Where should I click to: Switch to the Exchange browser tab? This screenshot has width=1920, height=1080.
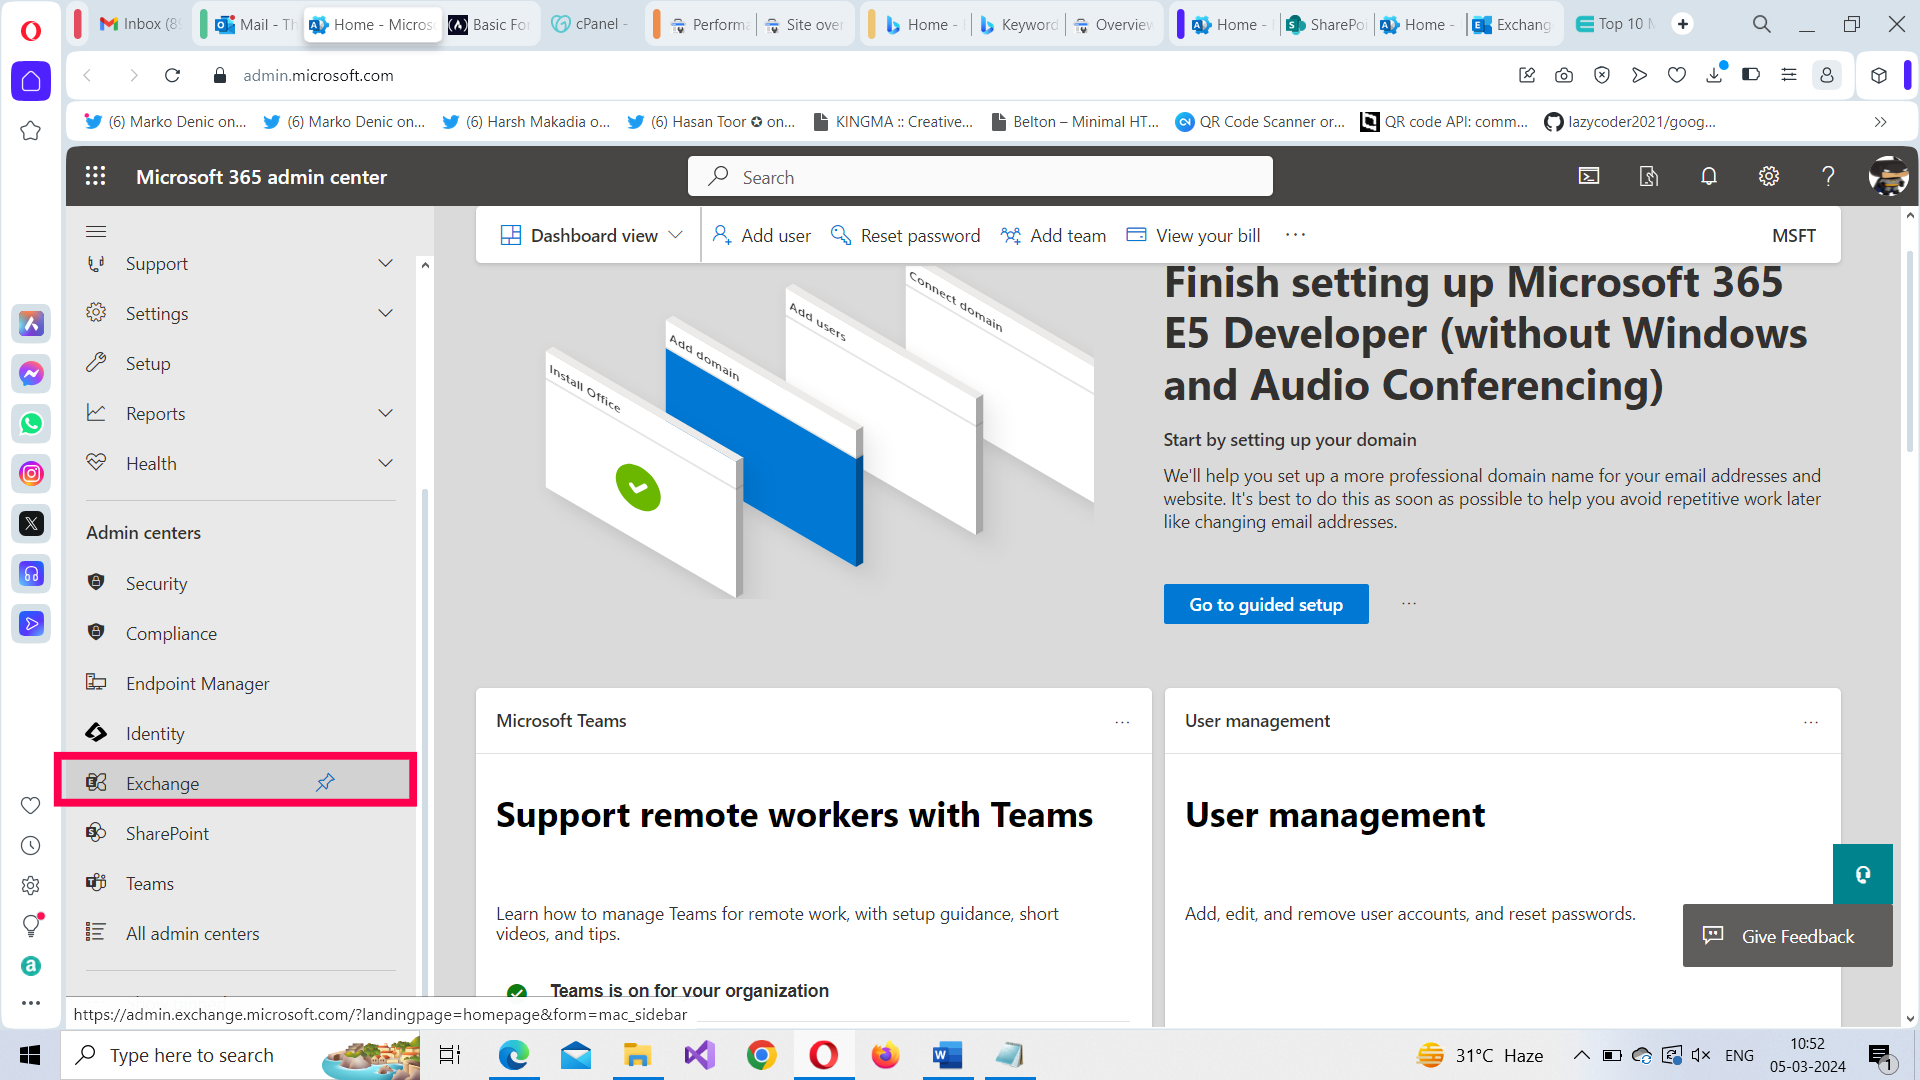tap(1513, 23)
